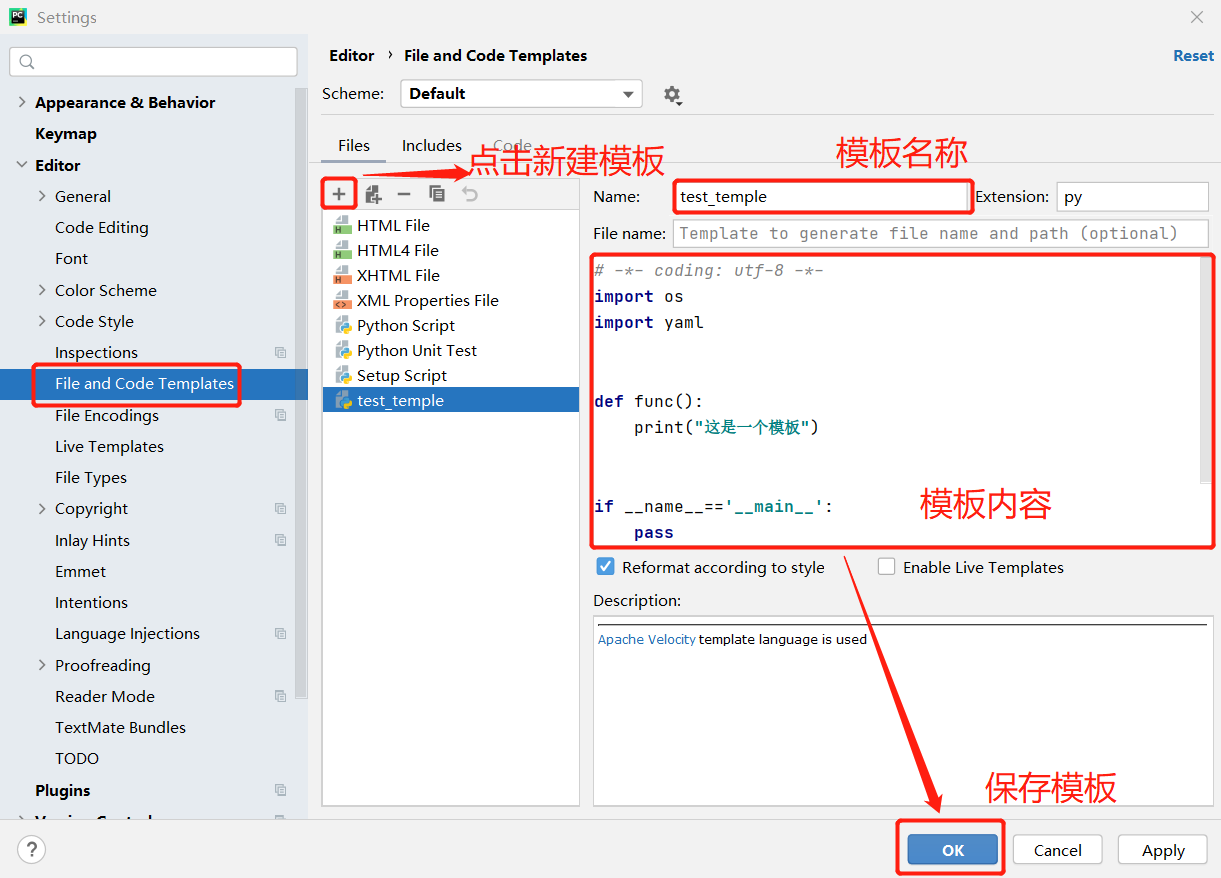Viewport: 1221px width, 878px height.
Task: Expand the Code Style node
Action: click(x=42, y=321)
